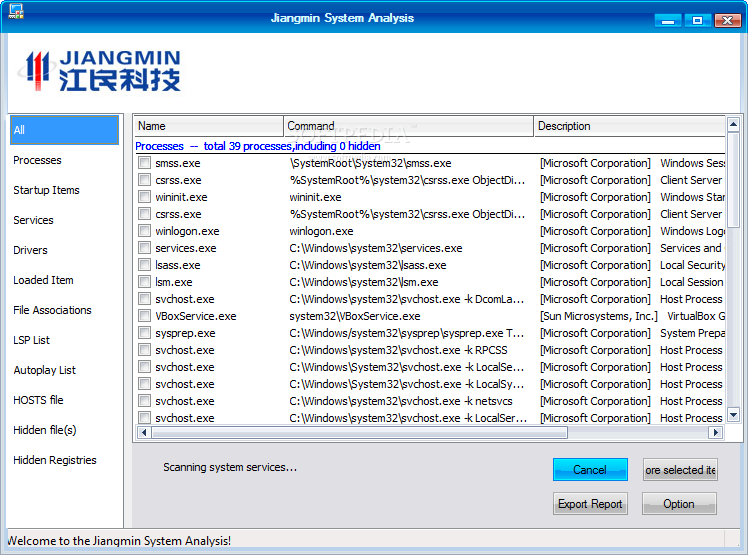Click the sysprep.exe command path text

tap(406, 333)
